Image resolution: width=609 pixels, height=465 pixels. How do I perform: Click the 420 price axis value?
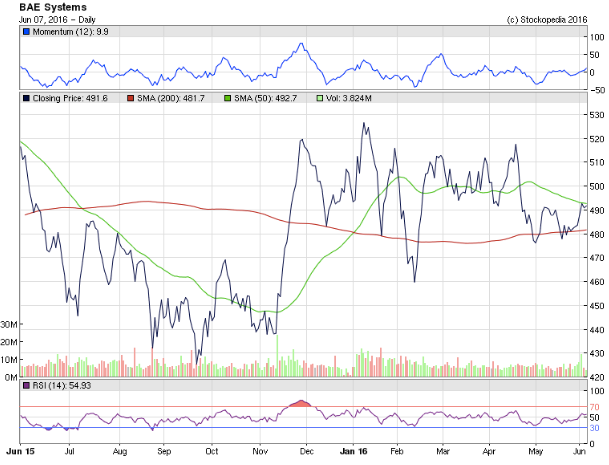point(597,377)
